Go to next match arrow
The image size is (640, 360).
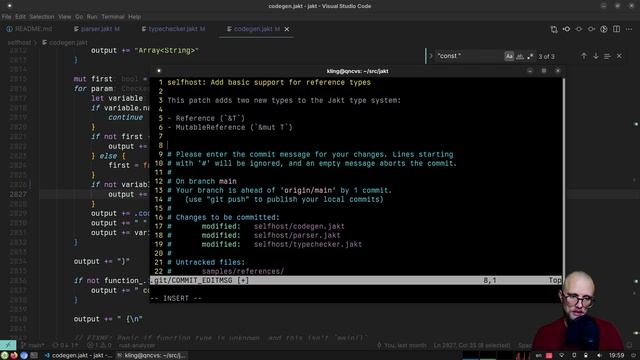click(x=596, y=56)
